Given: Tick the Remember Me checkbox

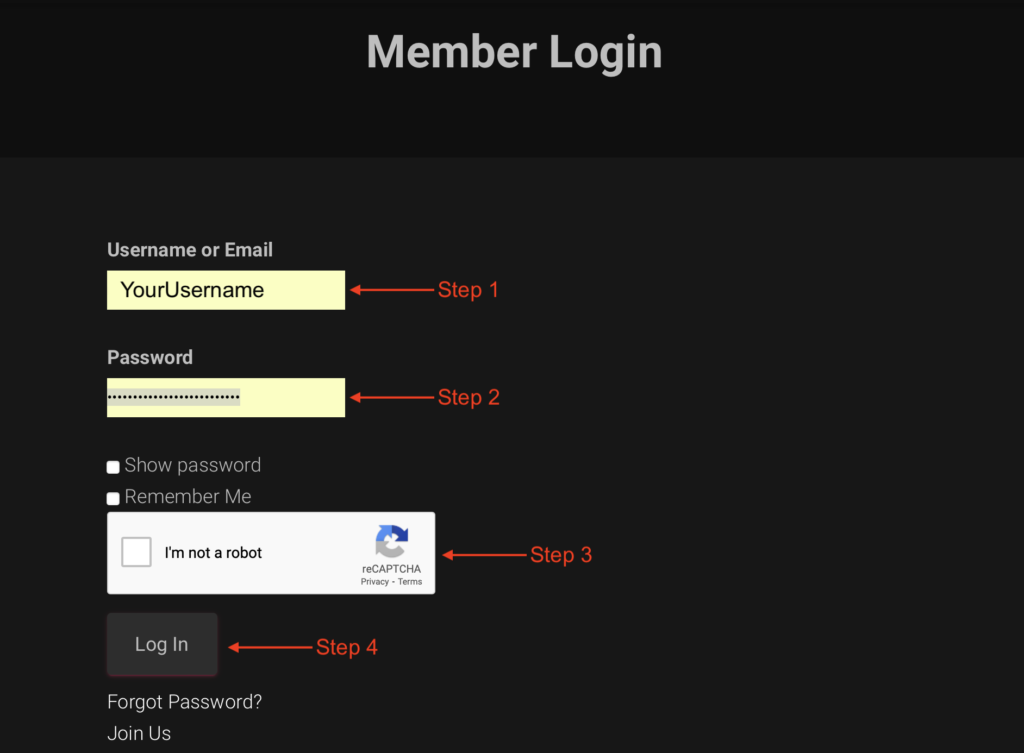Looking at the screenshot, I should click(113, 498).
